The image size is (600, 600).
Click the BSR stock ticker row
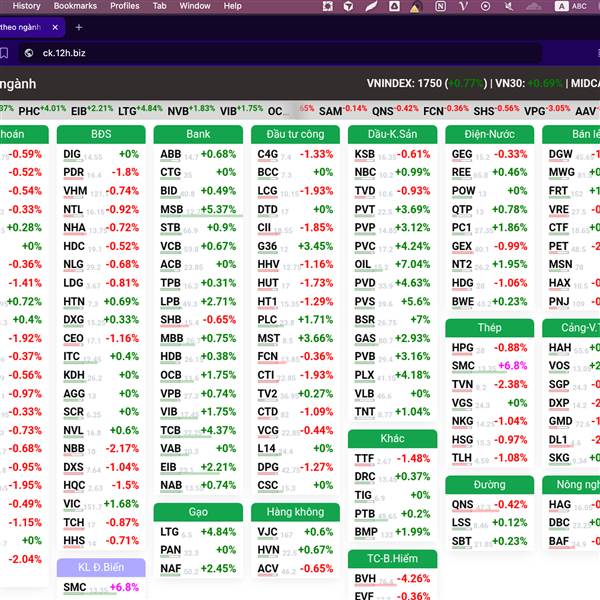click(x=392, y=320)
